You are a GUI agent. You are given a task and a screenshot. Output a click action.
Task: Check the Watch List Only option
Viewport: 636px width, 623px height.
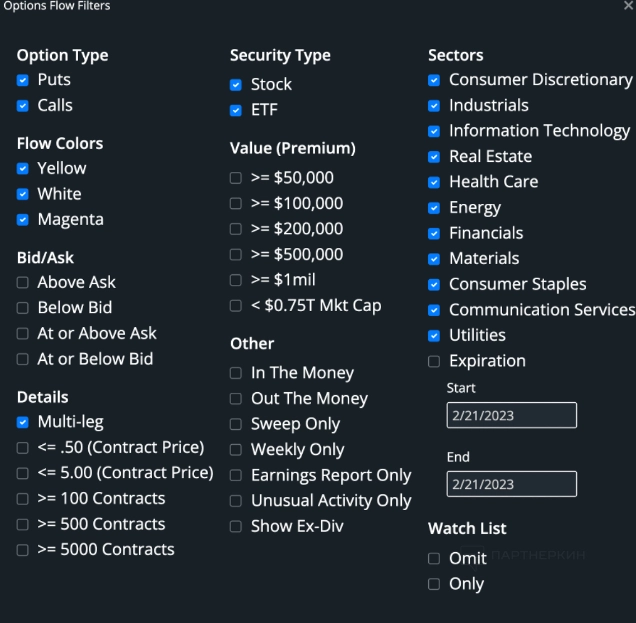pos(434,584)
